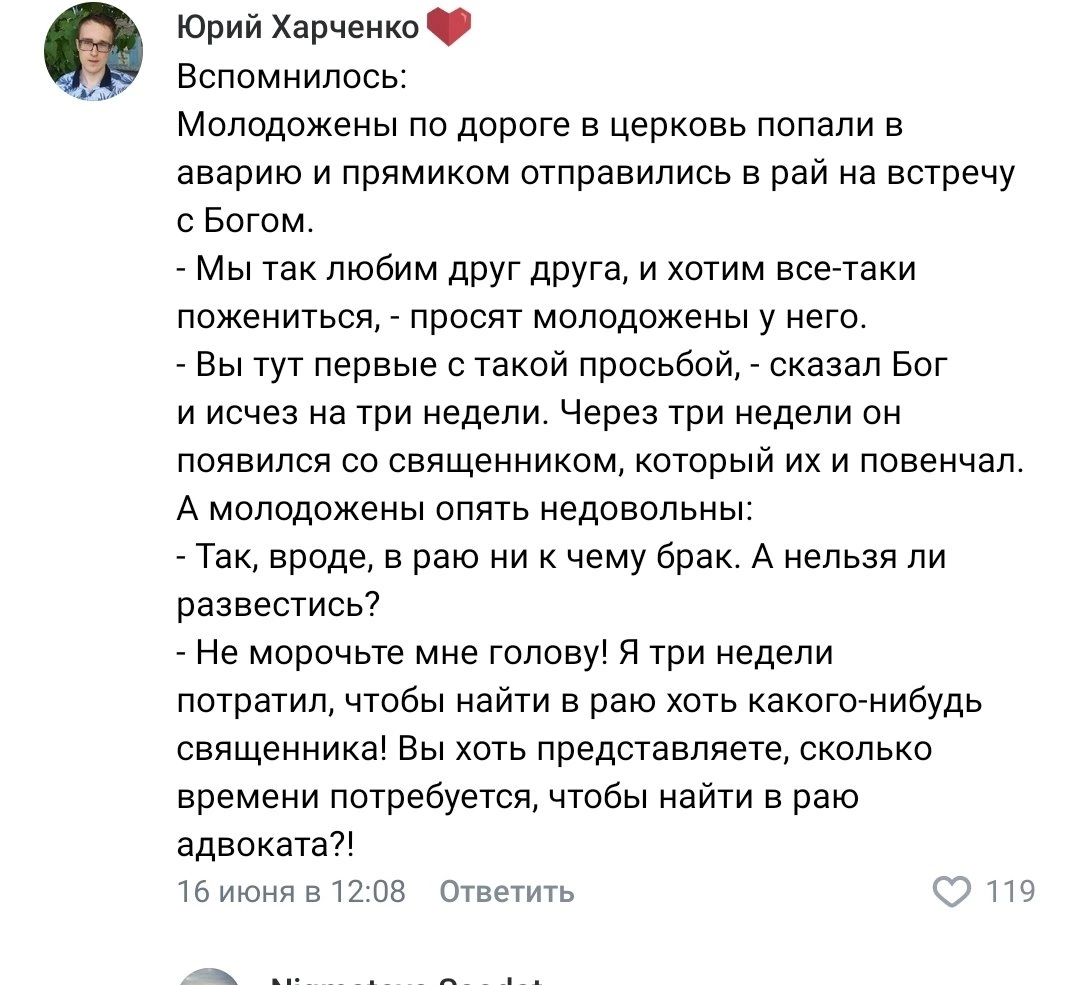Open the profile link Юрий Харченко

click(298, 28)
